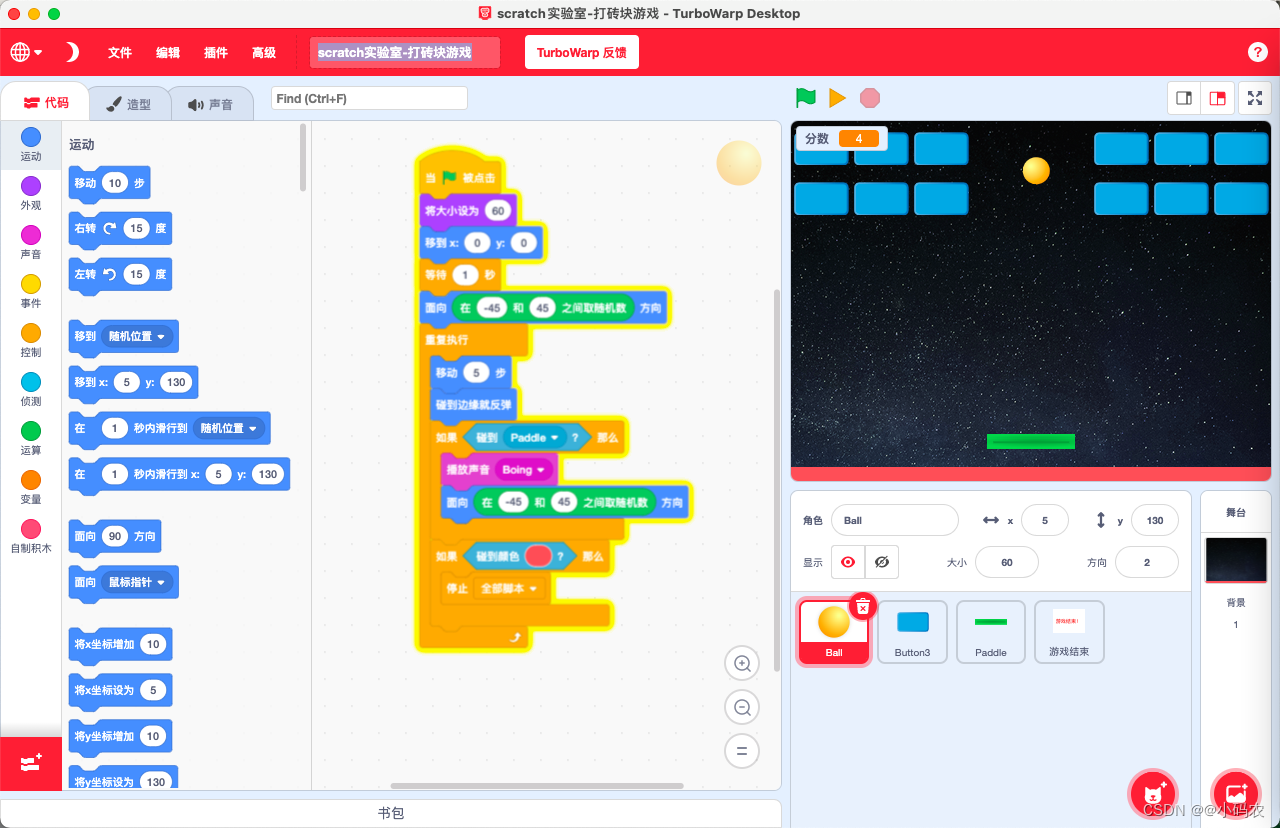Viewport: 1280px width, 828px height.
Task: Click the TurboWarp 反馈 feedback button
Action: click(582, 52)
